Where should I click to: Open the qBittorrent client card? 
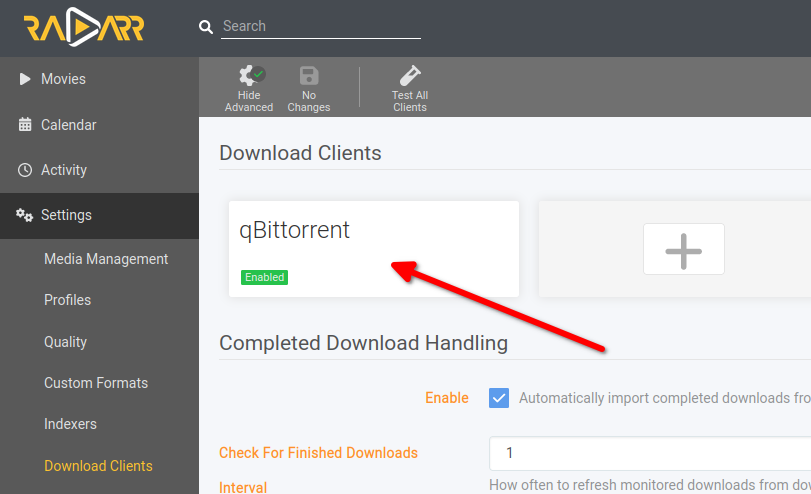pyautogui.click(x=374, y=249)
